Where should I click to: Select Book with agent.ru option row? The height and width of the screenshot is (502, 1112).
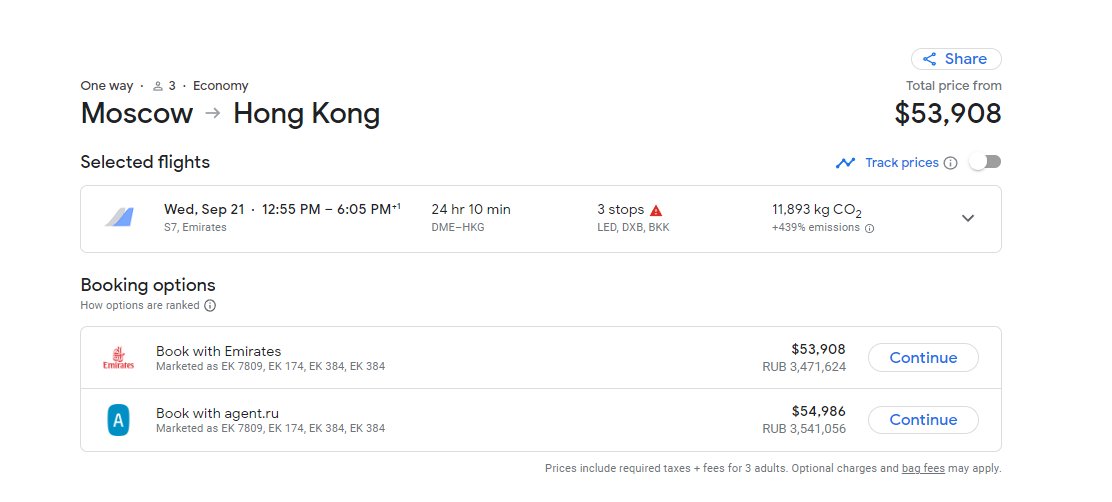(541, 420)
